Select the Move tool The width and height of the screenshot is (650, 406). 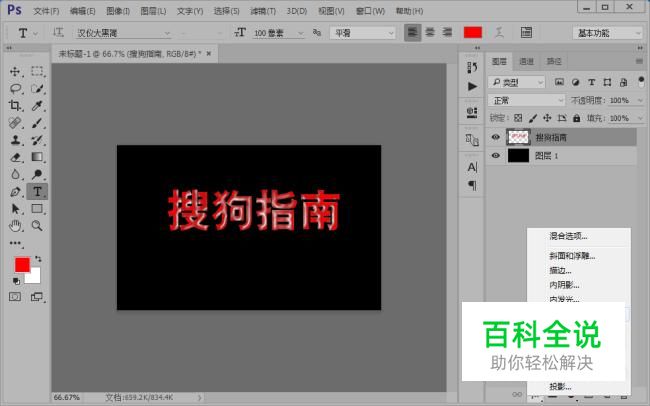click(15, 71)
